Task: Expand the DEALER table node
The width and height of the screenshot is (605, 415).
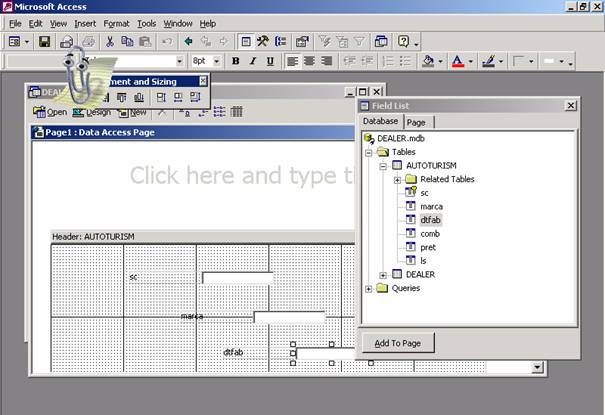Action: [383, 274]
